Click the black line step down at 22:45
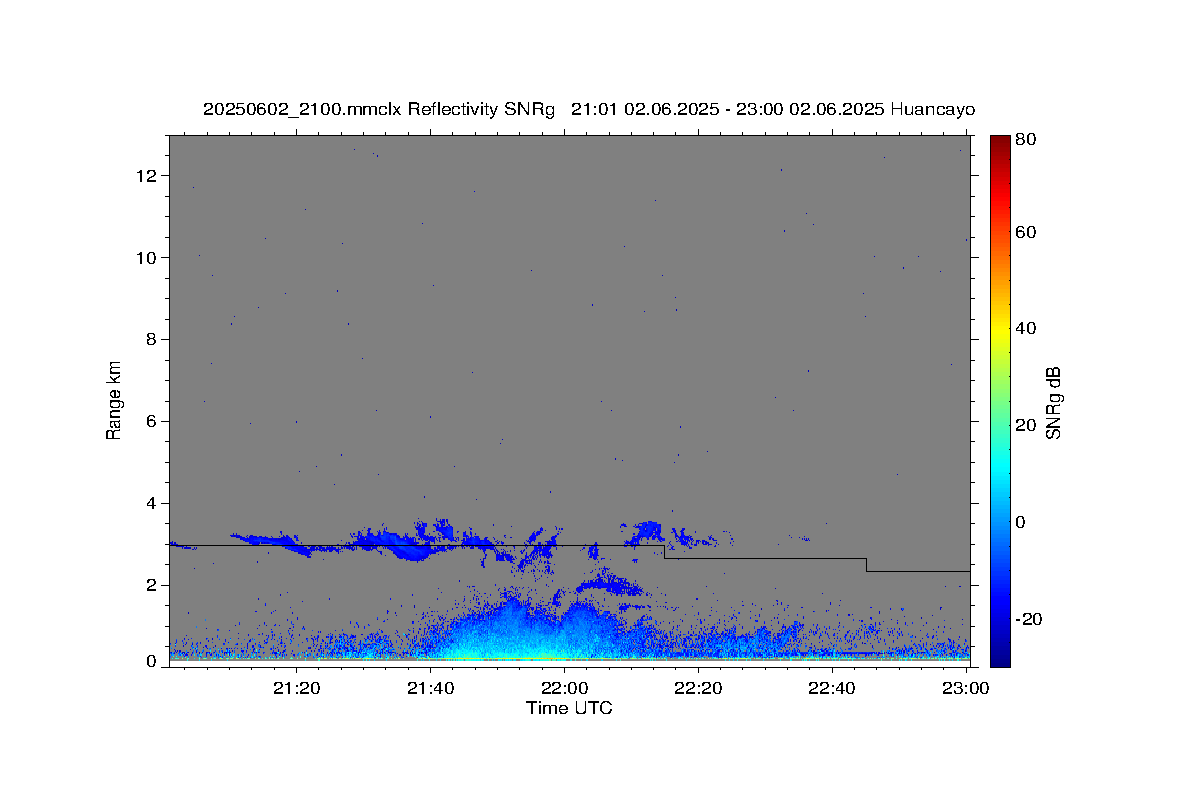 (x=866, y=565)
